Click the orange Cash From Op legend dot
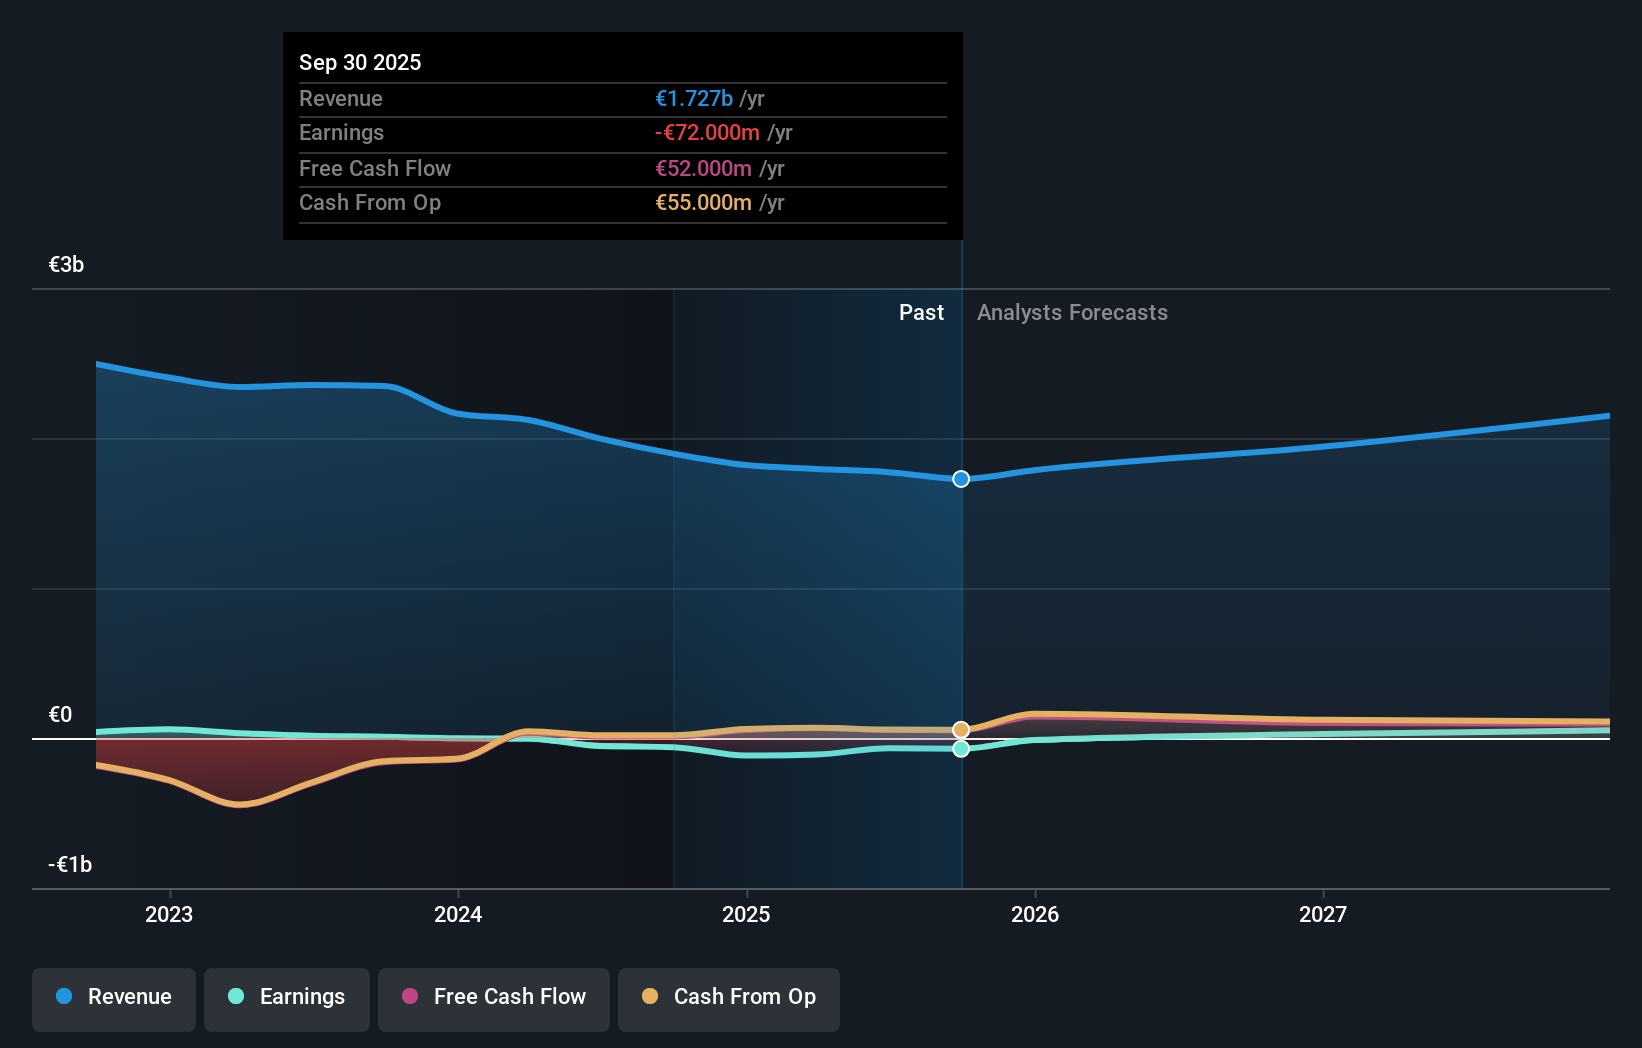 click(650, 997)
